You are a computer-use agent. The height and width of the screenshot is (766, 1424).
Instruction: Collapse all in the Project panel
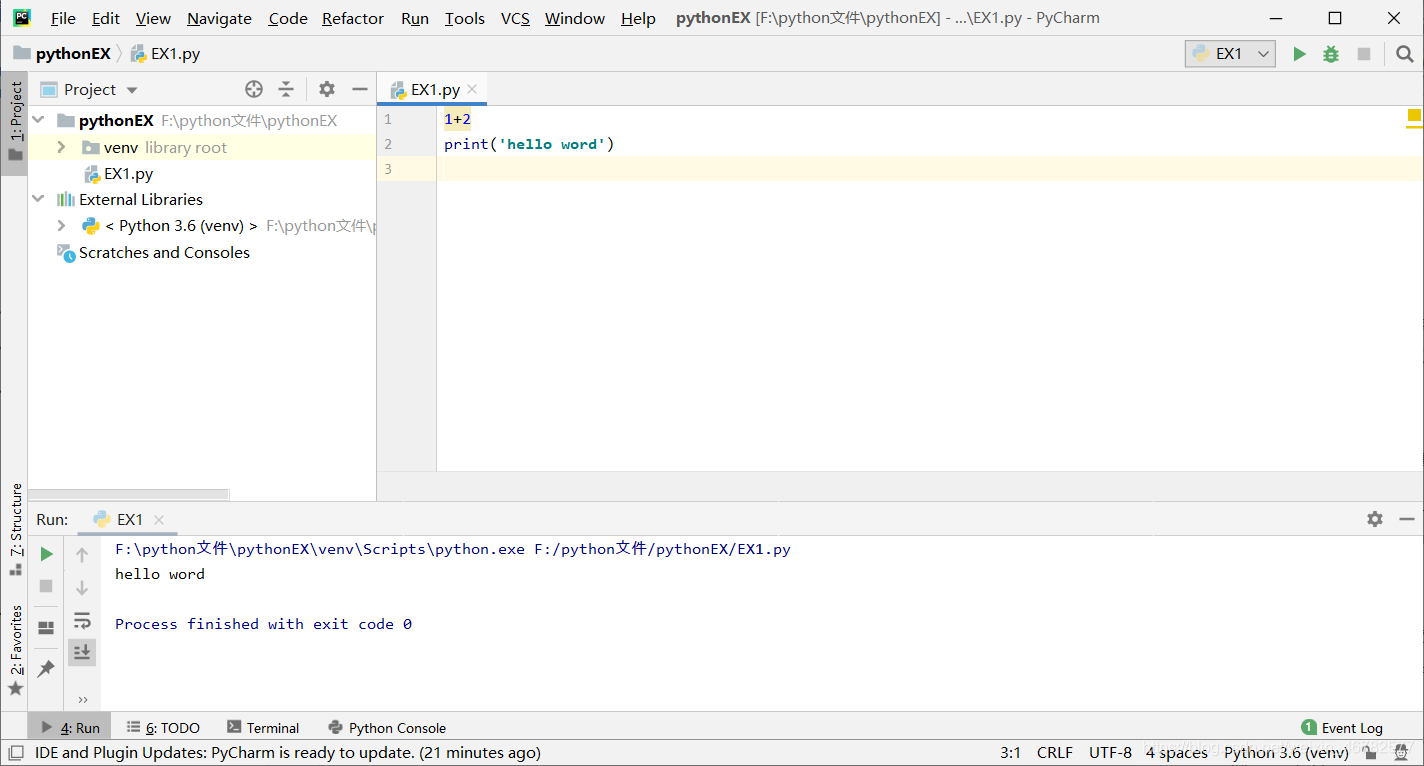[286, 89]
